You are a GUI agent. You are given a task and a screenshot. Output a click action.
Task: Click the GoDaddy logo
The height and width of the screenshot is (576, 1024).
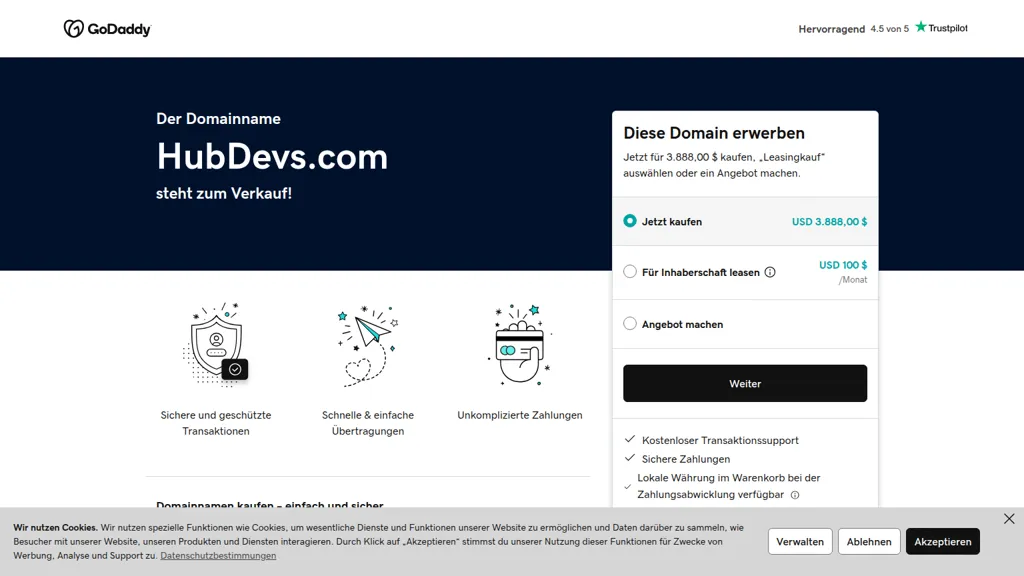[x=107, y=29]
